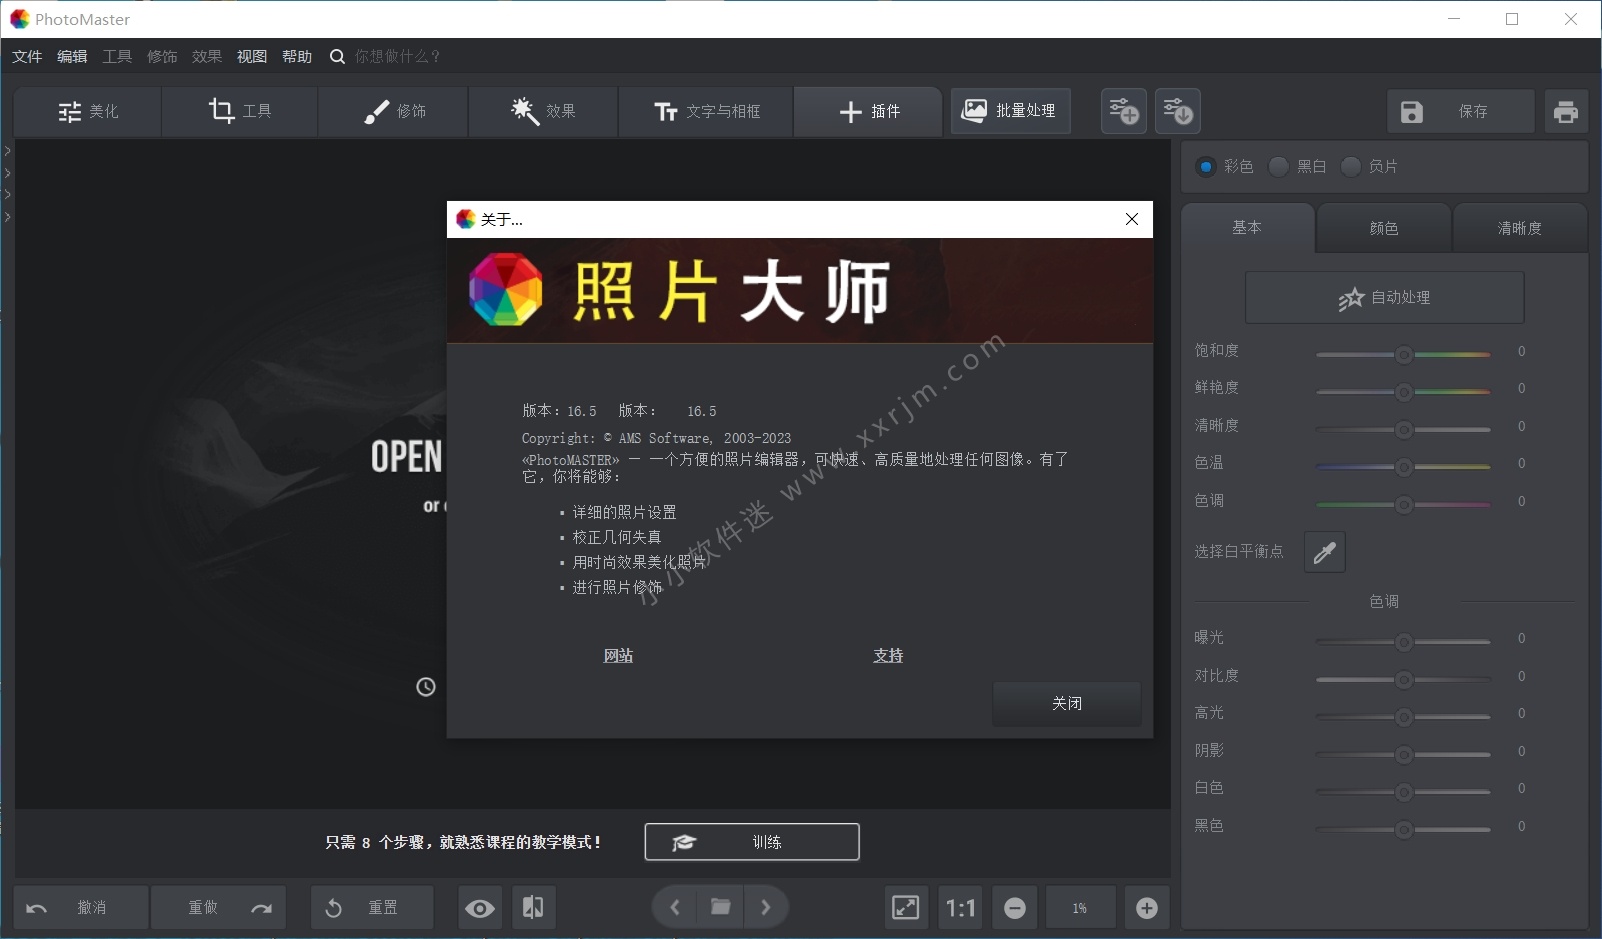Click the zoom in plus icon

1147,908
